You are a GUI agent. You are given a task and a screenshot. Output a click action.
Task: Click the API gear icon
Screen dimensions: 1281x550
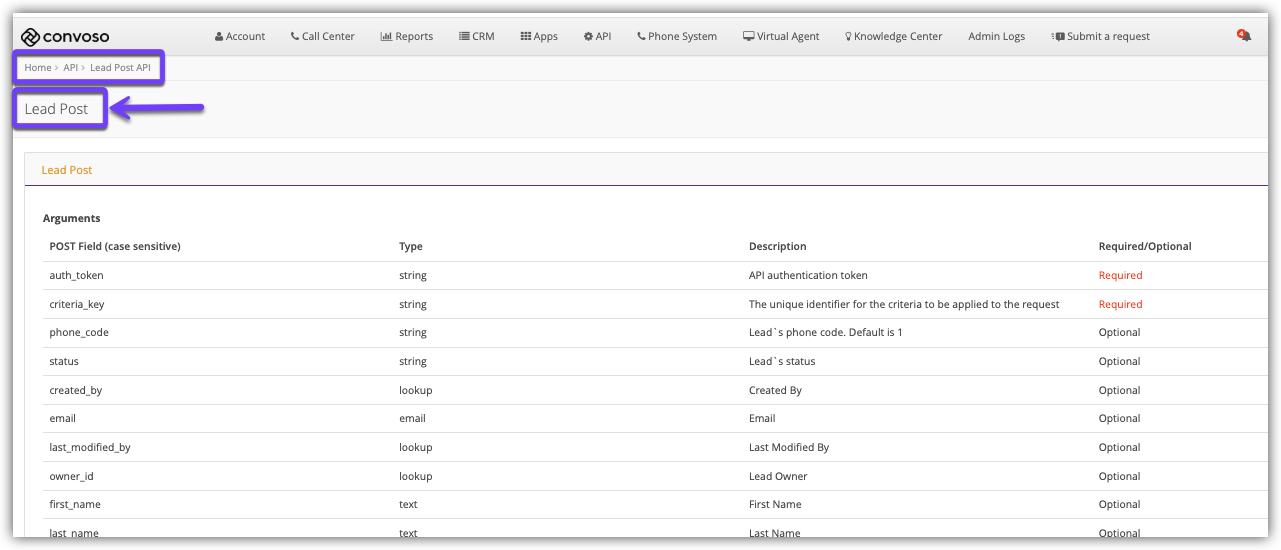click(588, 37)
